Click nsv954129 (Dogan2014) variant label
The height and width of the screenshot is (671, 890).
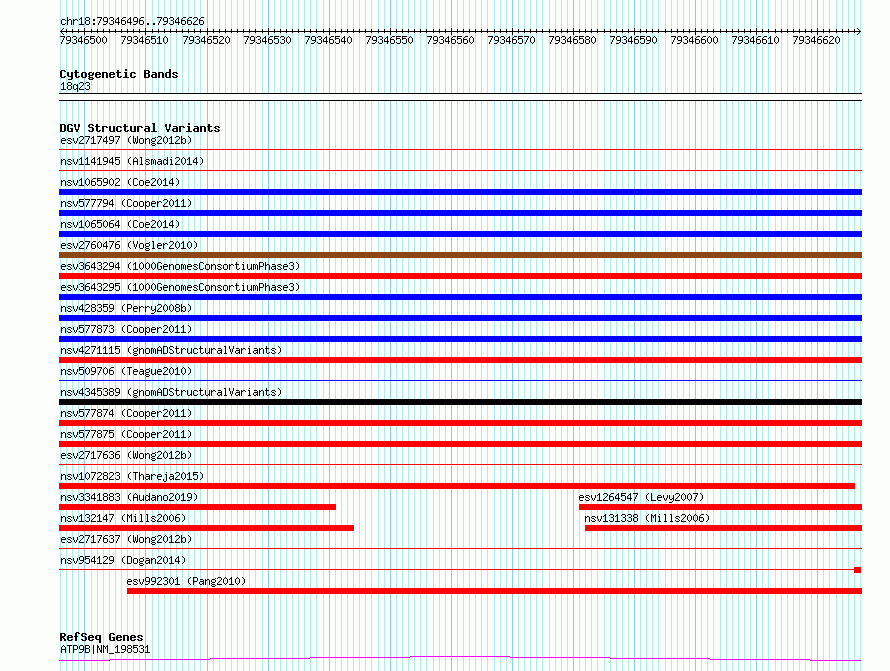123,560
